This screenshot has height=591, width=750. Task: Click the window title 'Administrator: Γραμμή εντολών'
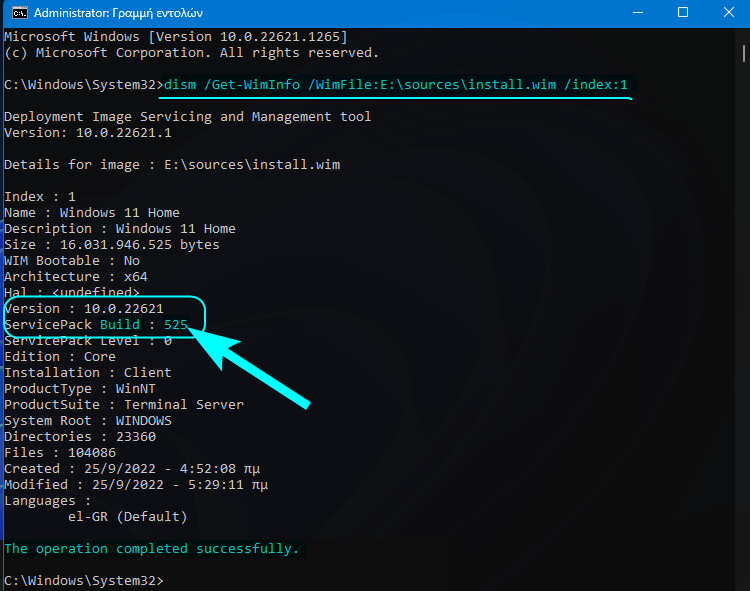118,13
